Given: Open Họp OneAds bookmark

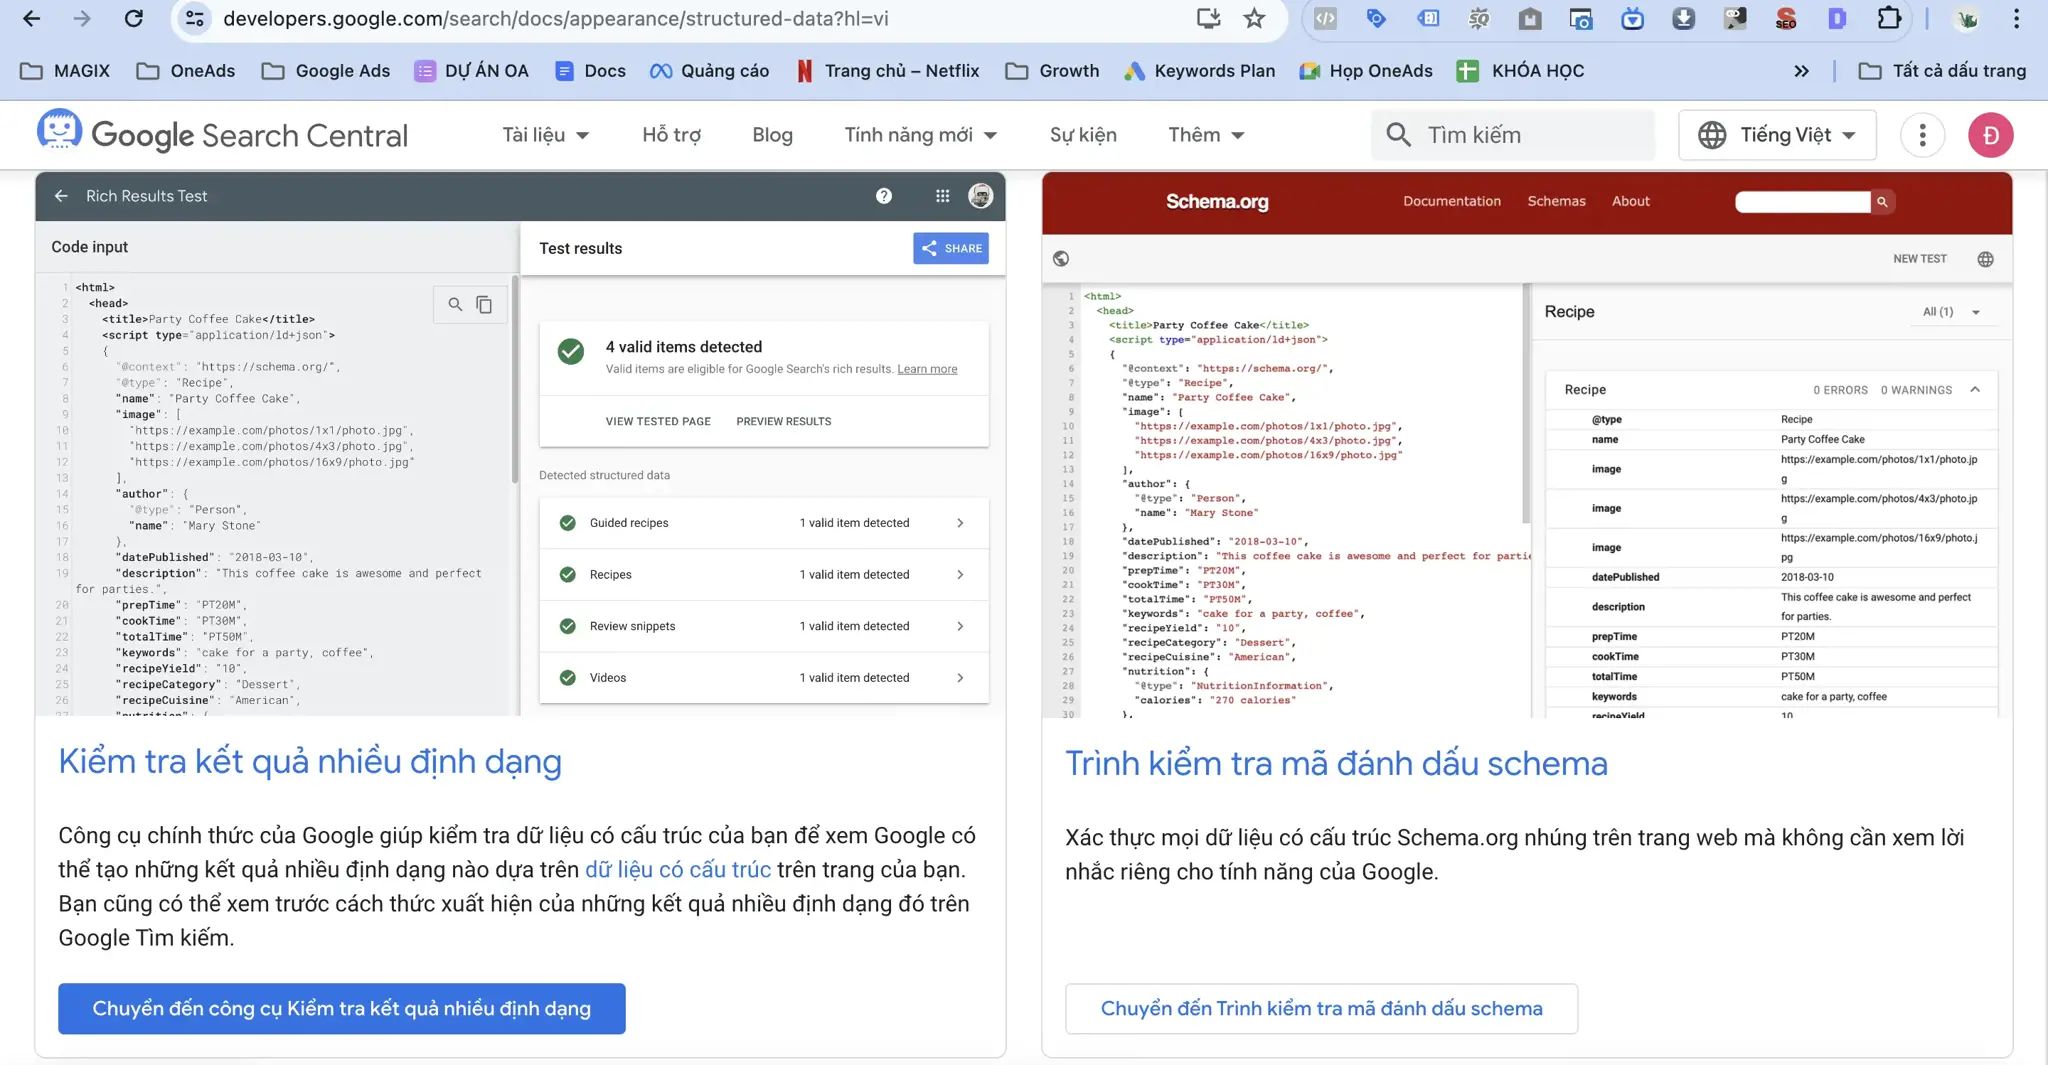Looking at the screenshot, I should point(1366,71).
